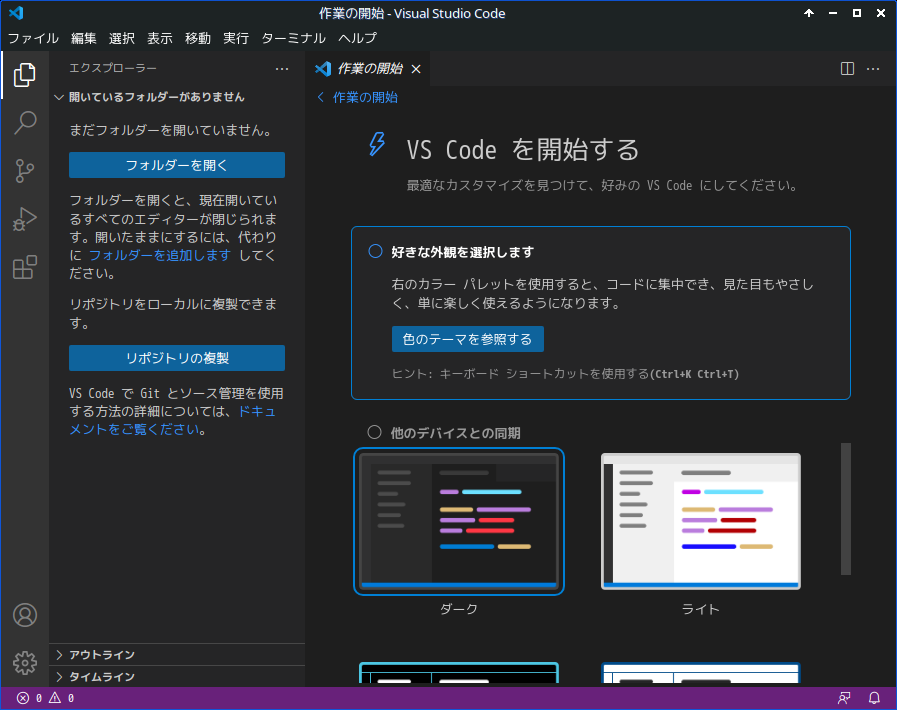Click the 色のテーマを参照する button
This screenshot has height=710, width=897.
[x=467, y=339]
